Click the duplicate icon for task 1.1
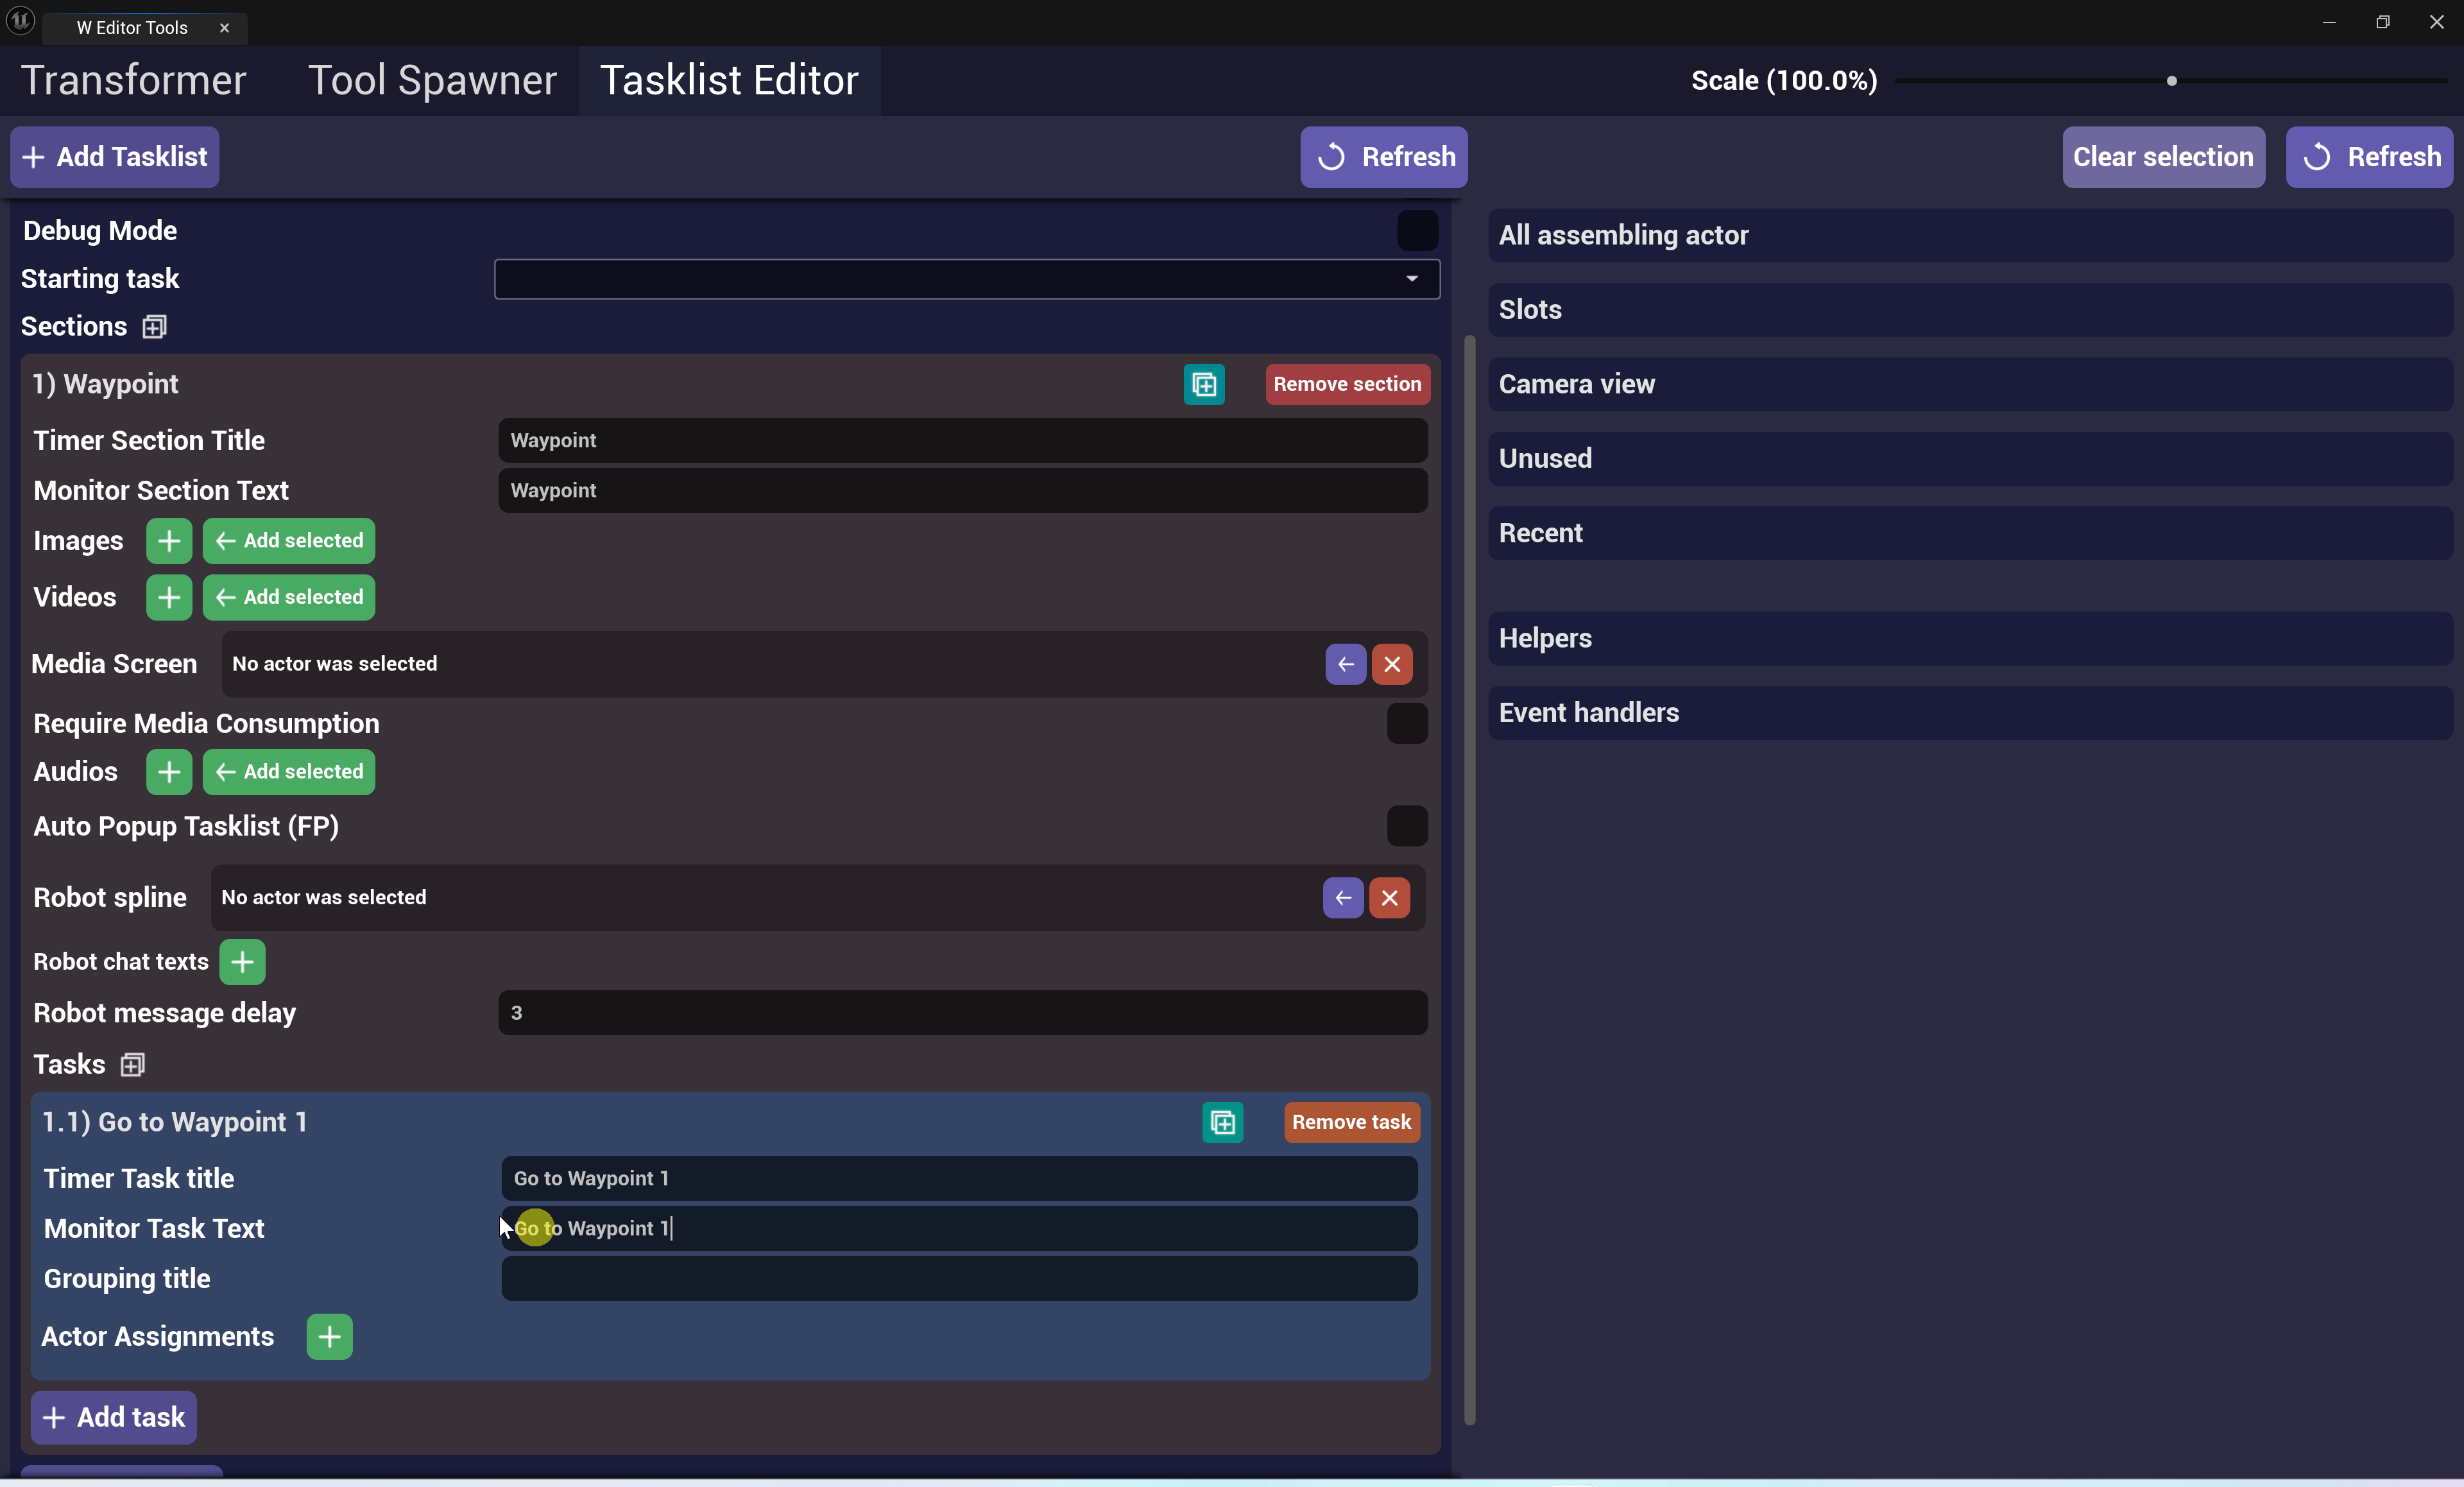This screenshot has height=1487, width=2464. click(1222, 1122)
